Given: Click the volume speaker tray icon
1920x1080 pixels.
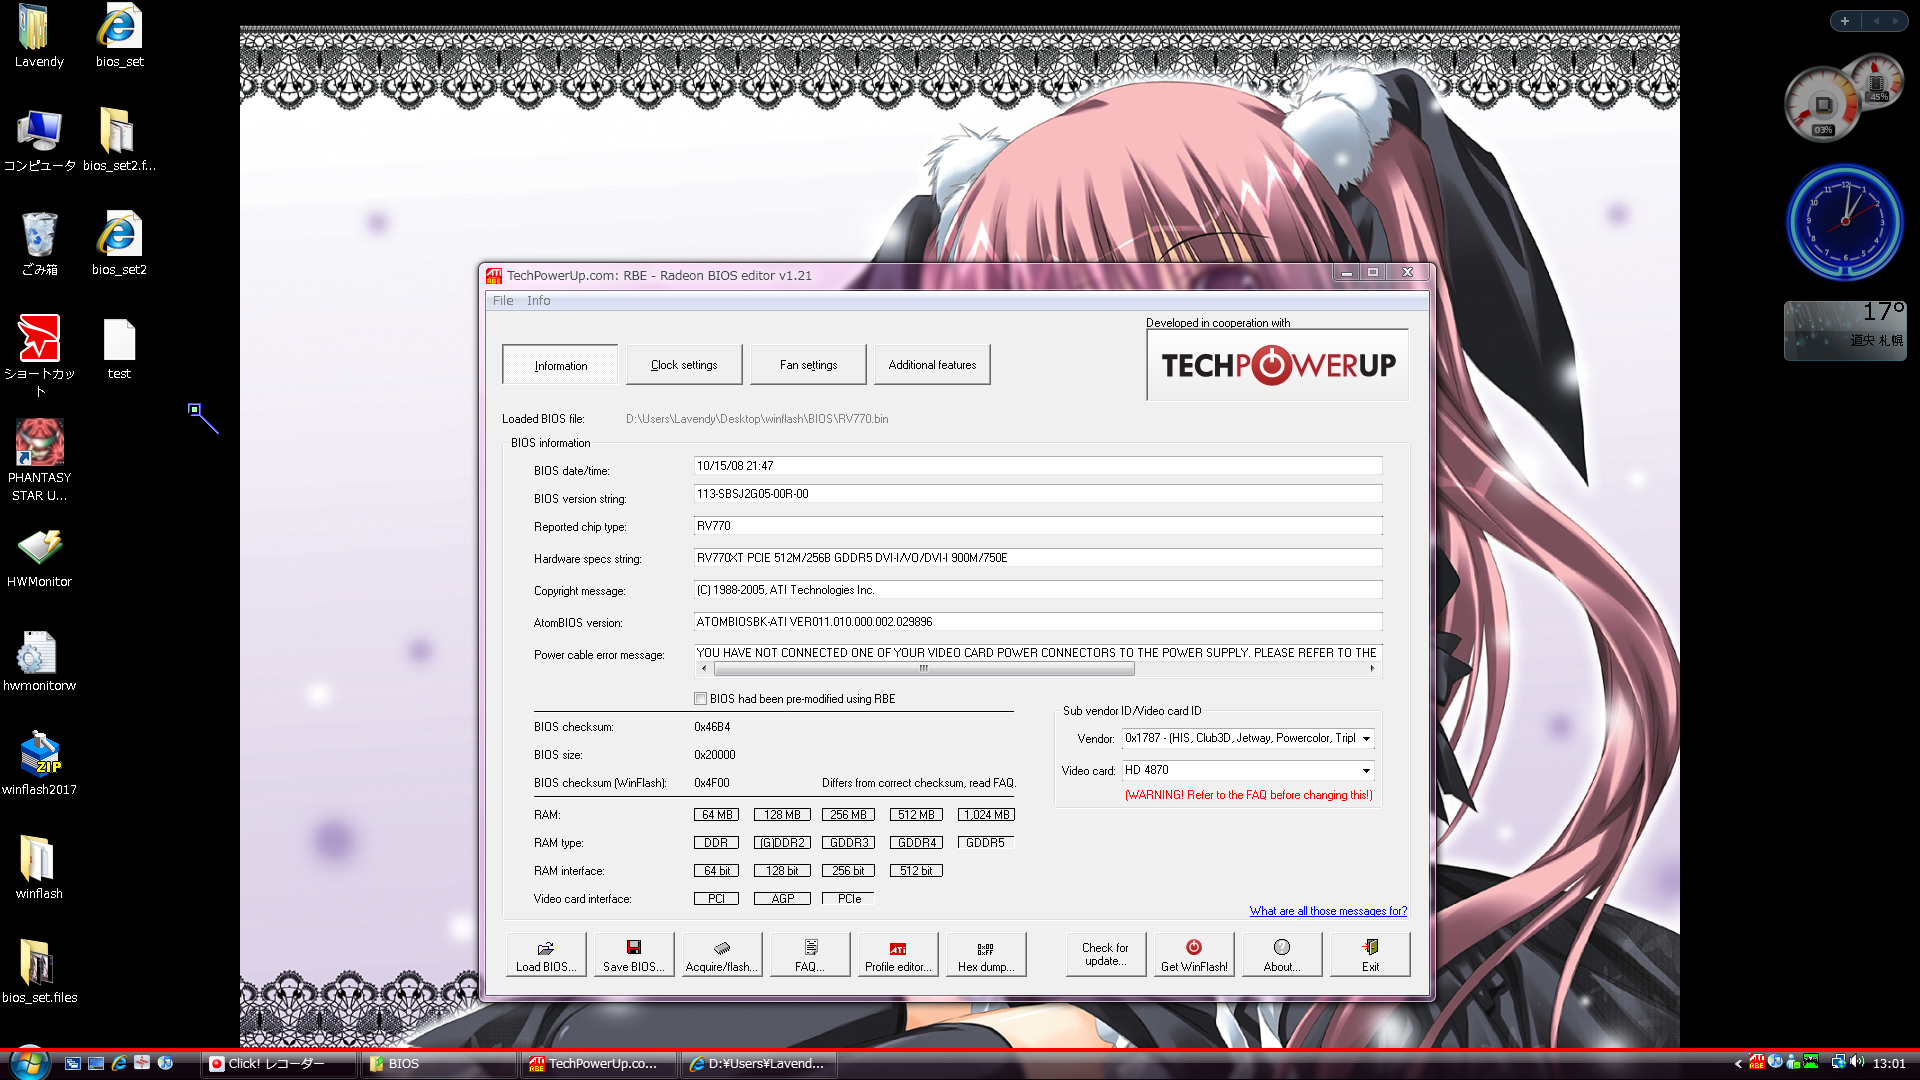Looking at the screenshot, I should 1857,1063.
